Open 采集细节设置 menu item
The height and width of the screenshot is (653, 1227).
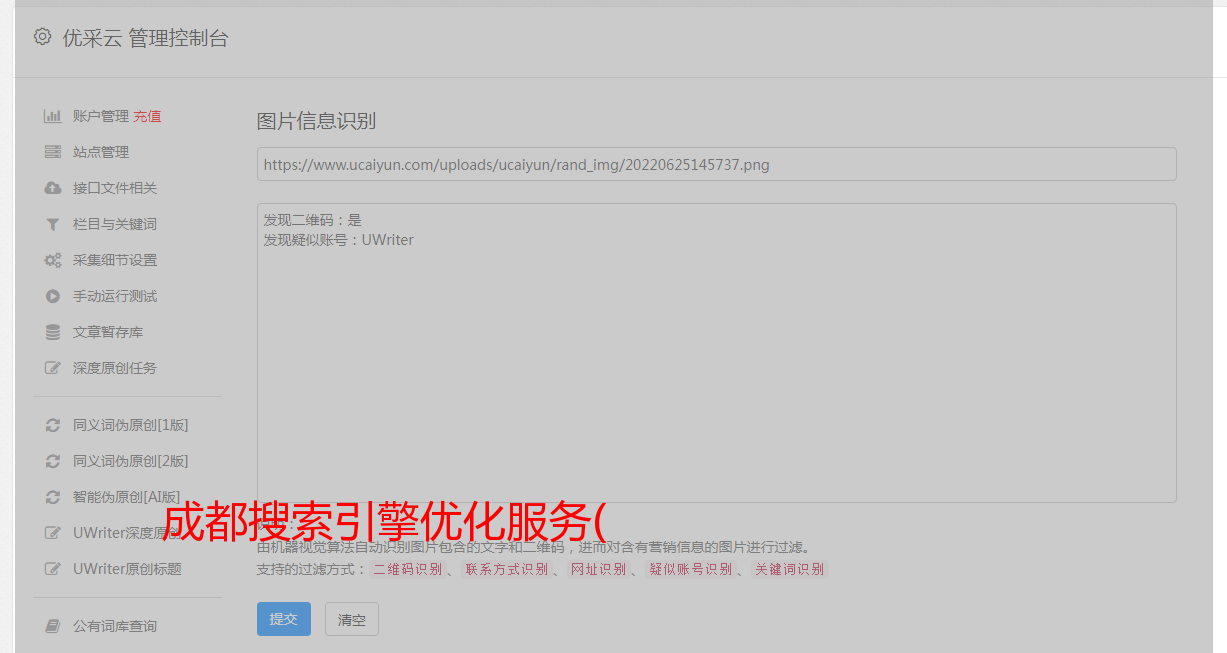[x=115, y=260]
